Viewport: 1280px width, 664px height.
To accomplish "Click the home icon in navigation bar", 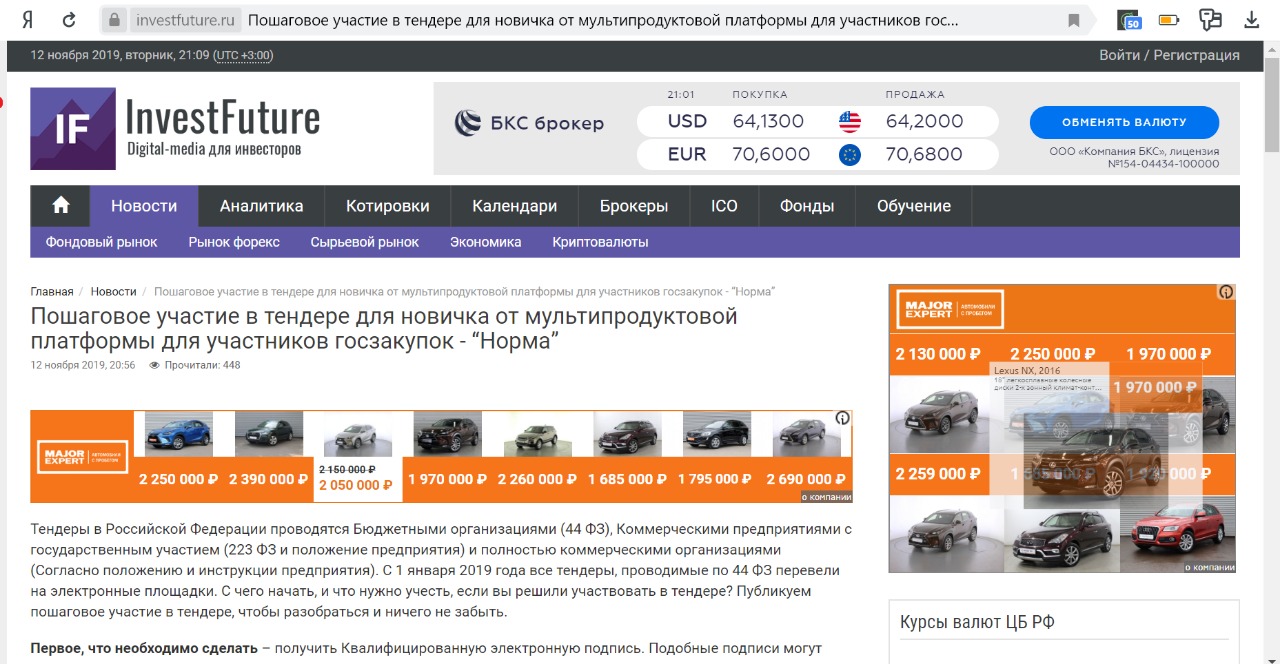I will pos(61,206).
